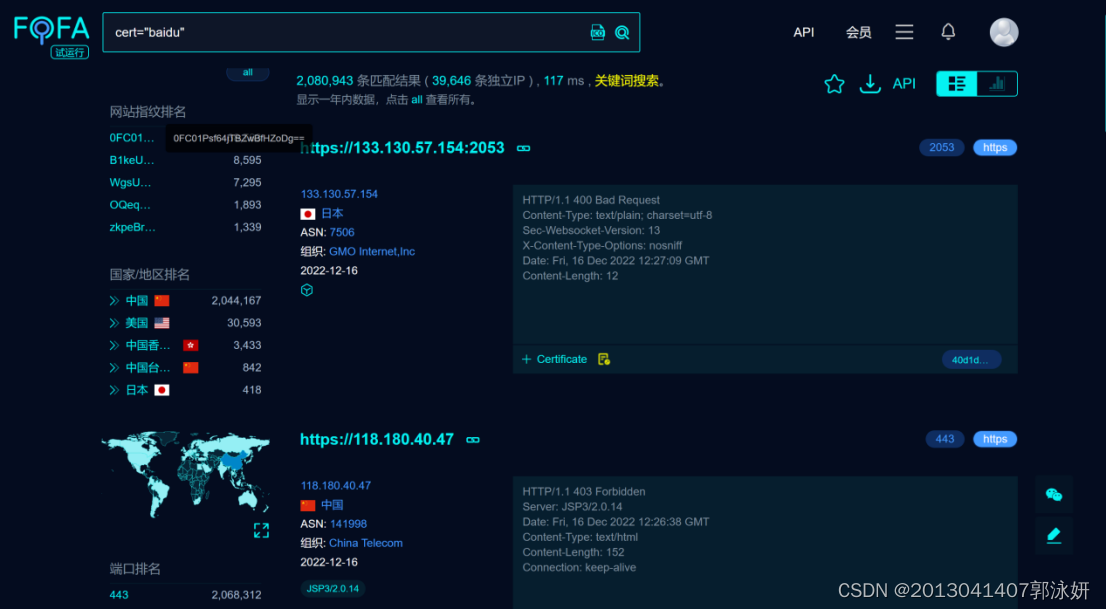This screenshot has height=610, width=1106.
Task: Expand 中国台... in country ranking
Action: [114, 367]
